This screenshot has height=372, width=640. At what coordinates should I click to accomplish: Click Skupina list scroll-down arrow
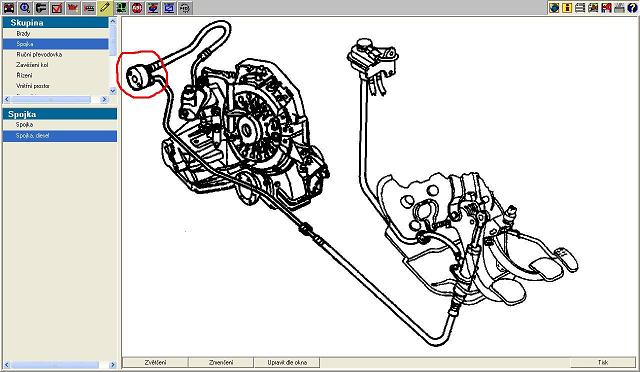tap(113, 91)
